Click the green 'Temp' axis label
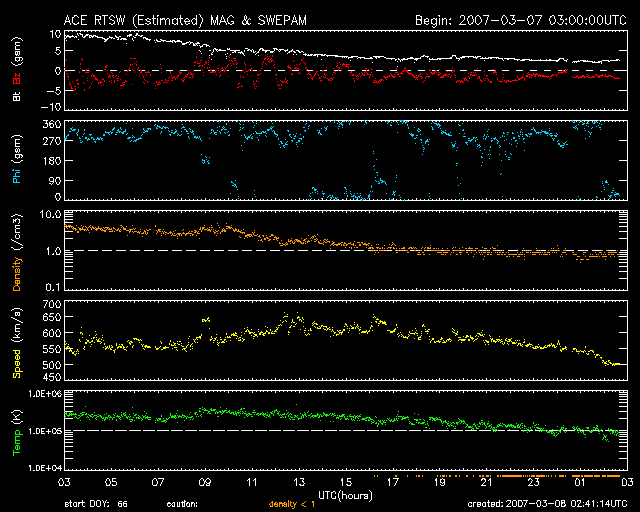Viewport: 640px width, 512px height. pos(17,442)
